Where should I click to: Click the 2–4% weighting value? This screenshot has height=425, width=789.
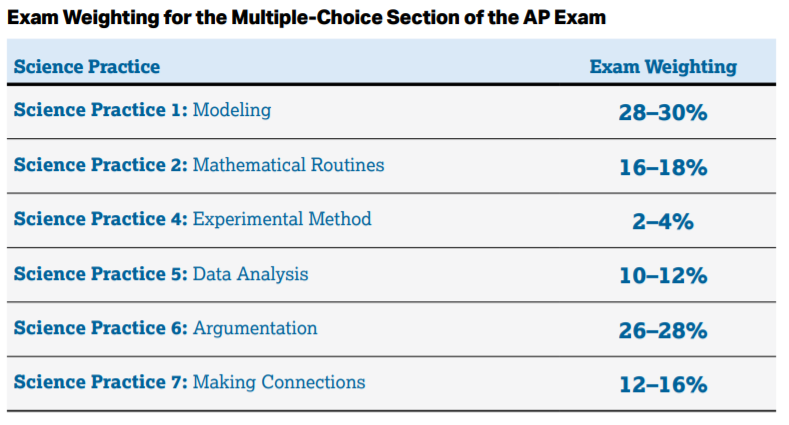coord(663,222)
